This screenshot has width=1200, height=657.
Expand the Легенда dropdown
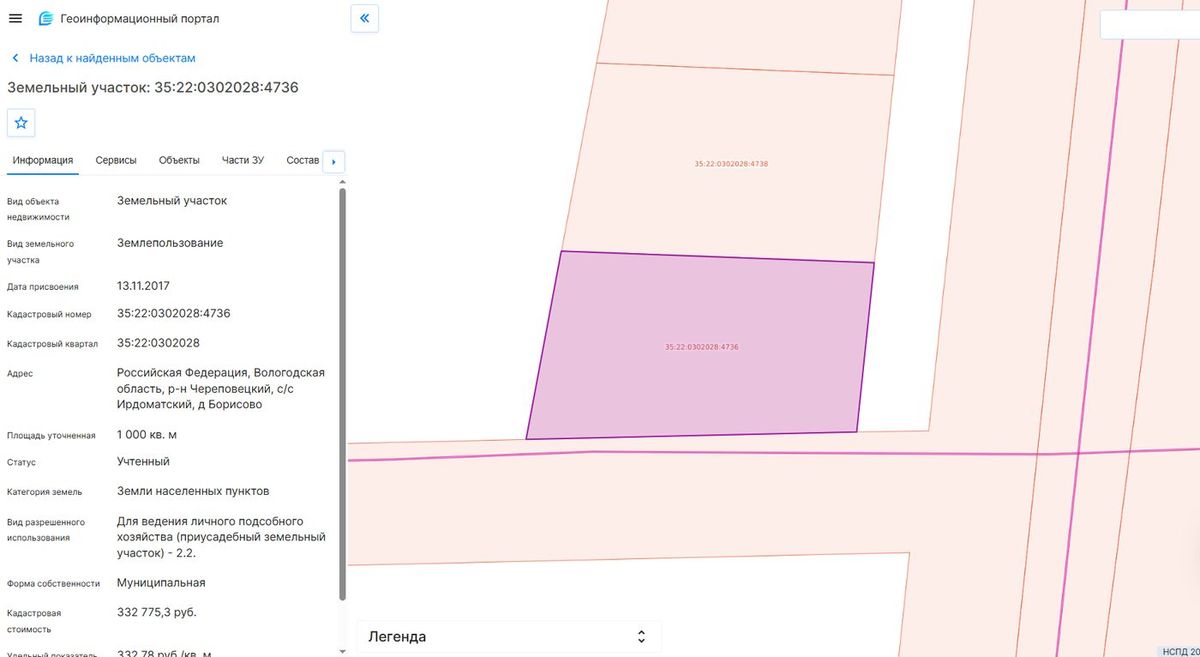[x=508, y=636]
